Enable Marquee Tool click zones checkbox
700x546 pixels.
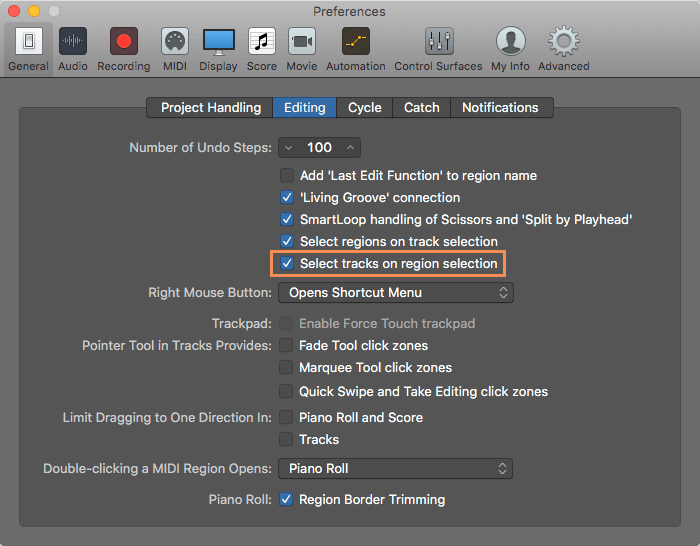[x=286, y=367]
